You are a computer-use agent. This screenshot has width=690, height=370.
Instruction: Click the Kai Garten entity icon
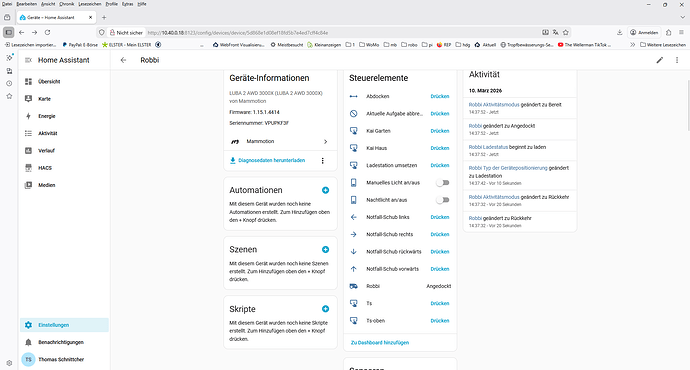click(353, 131)
